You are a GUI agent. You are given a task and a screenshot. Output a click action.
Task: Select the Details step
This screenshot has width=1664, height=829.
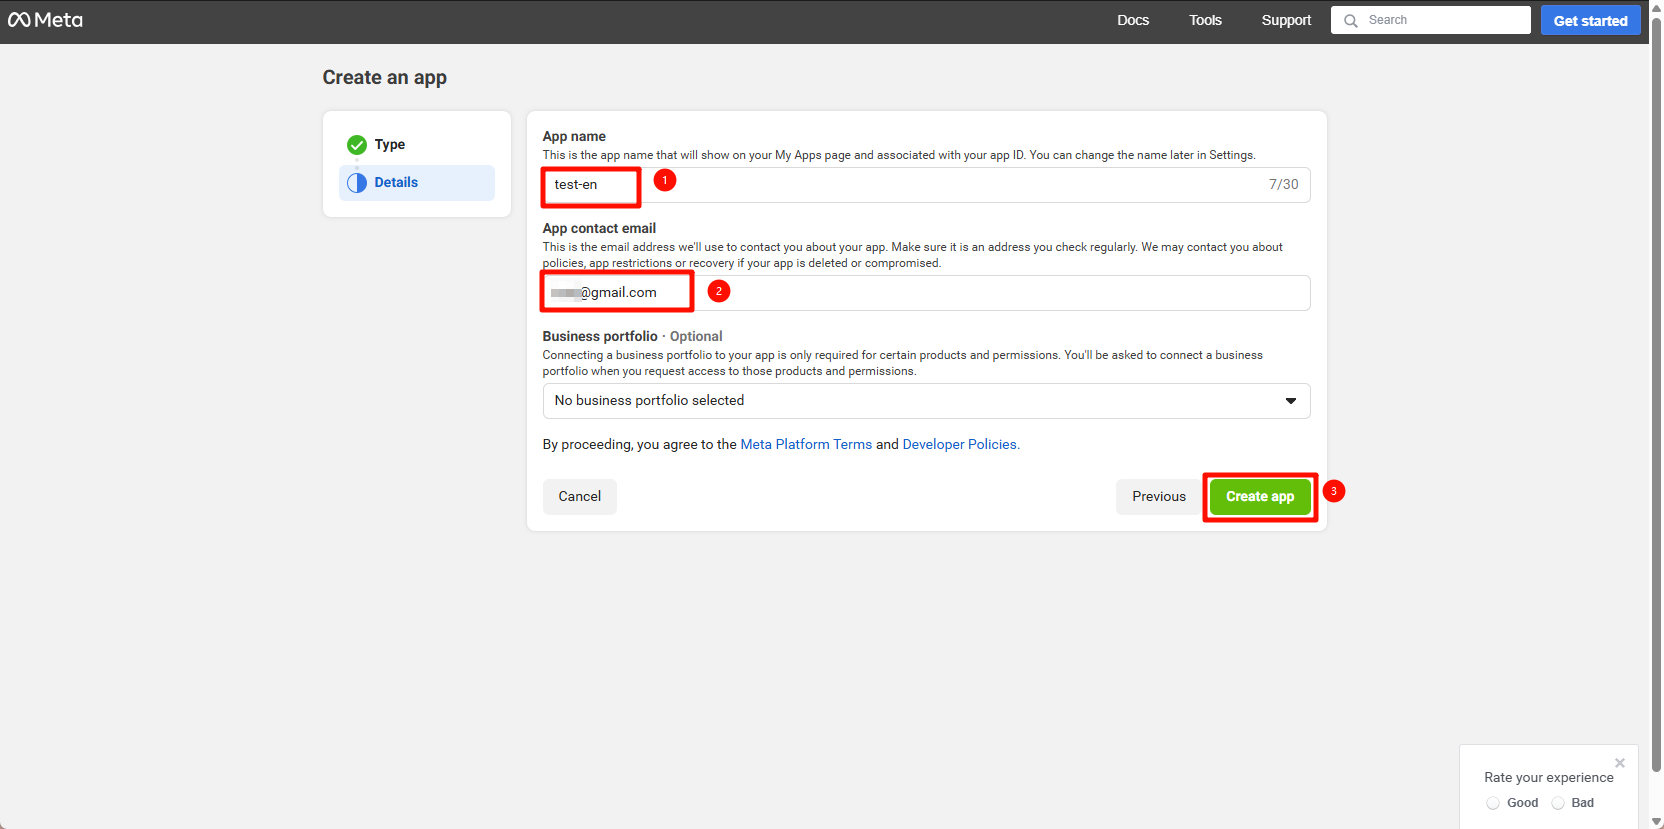point(397,183)
